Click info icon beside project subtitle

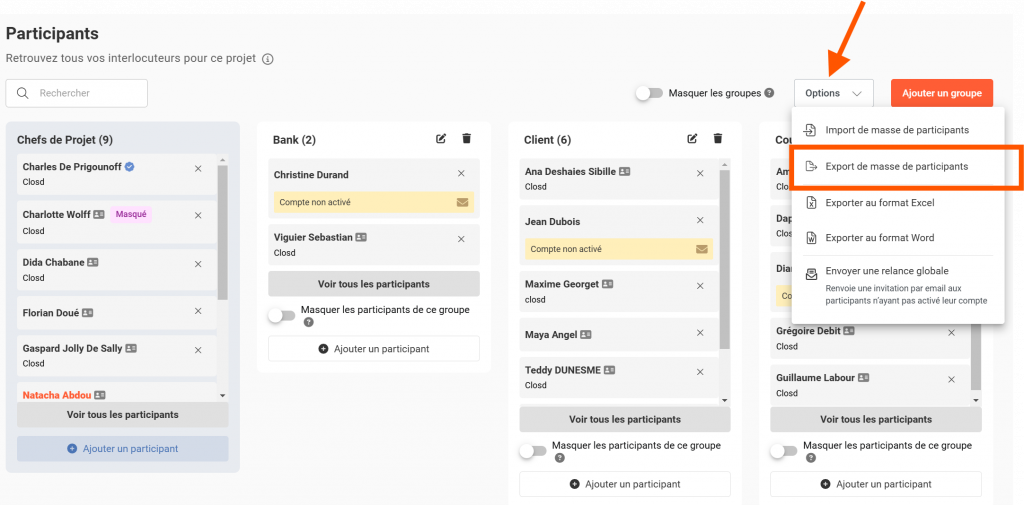(267, 59)
